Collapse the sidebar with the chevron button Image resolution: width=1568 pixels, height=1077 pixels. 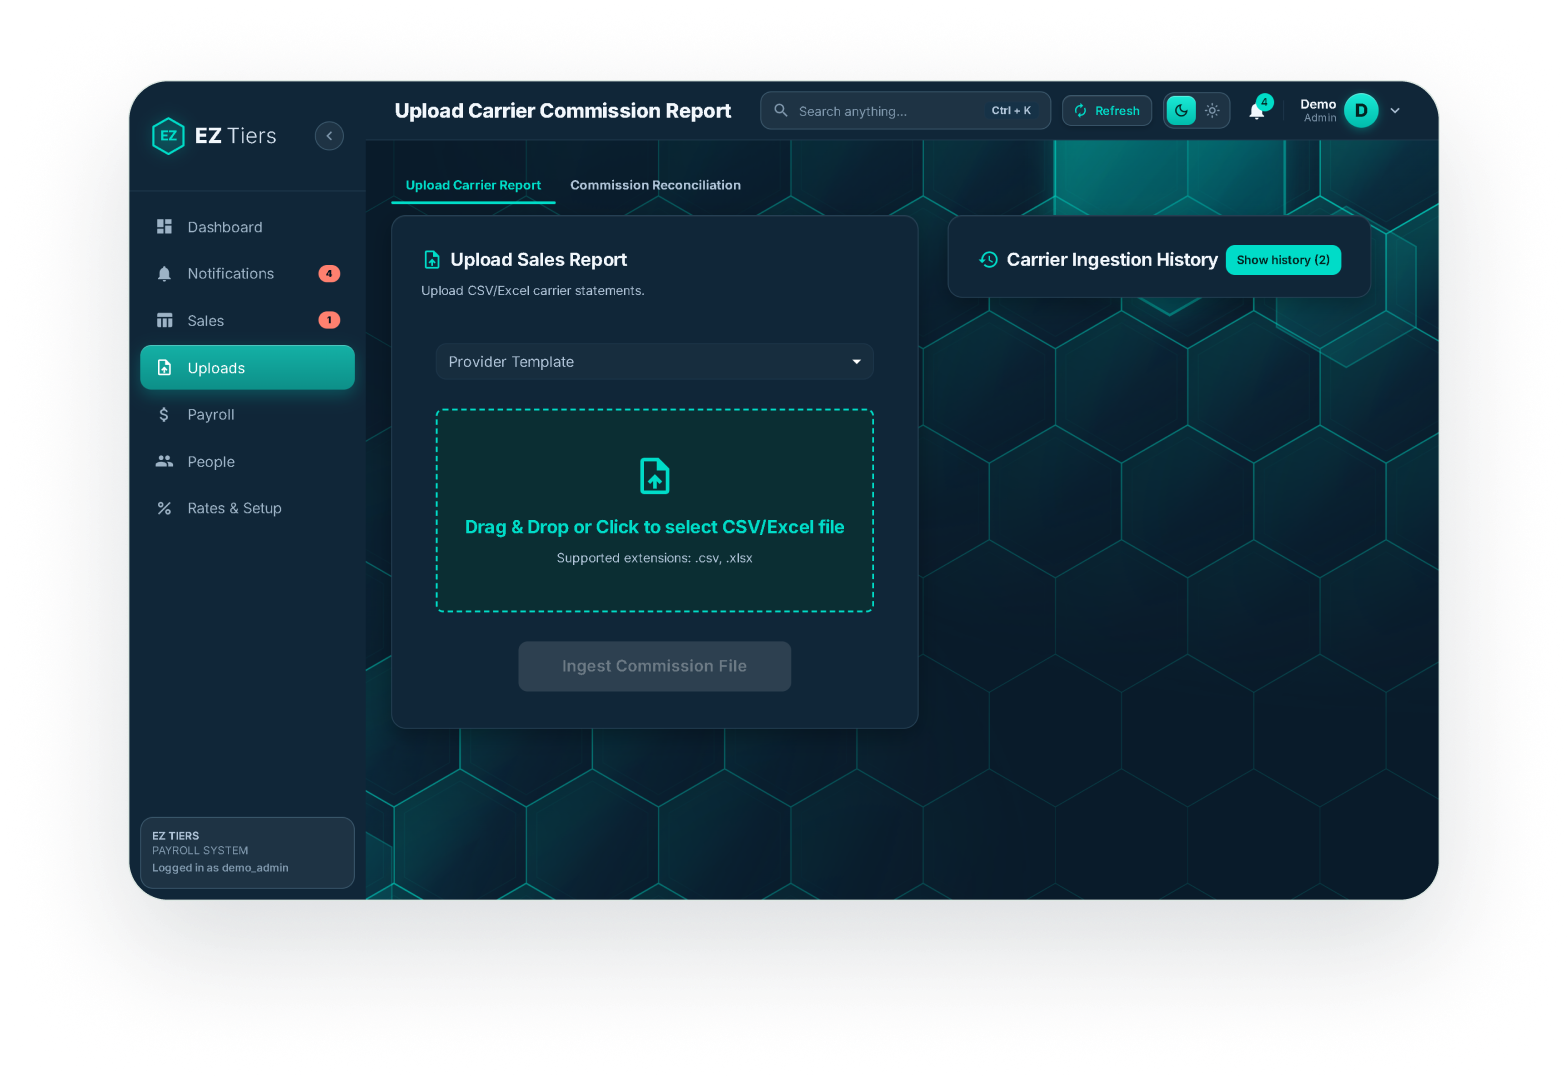(x=329, y=136)
